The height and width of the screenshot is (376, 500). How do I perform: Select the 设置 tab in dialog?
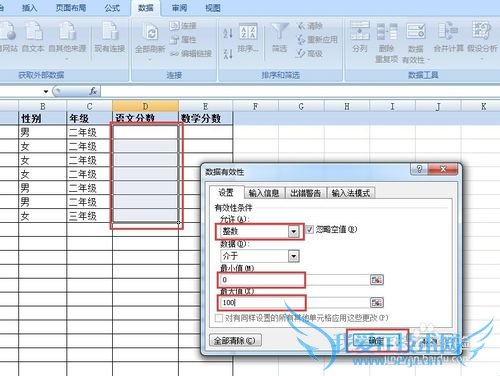point(226,193)
